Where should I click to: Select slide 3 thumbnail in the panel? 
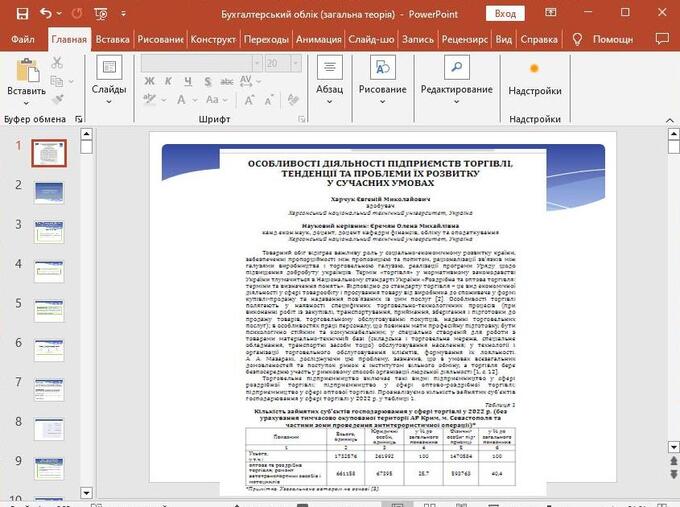tap(48, 229)
